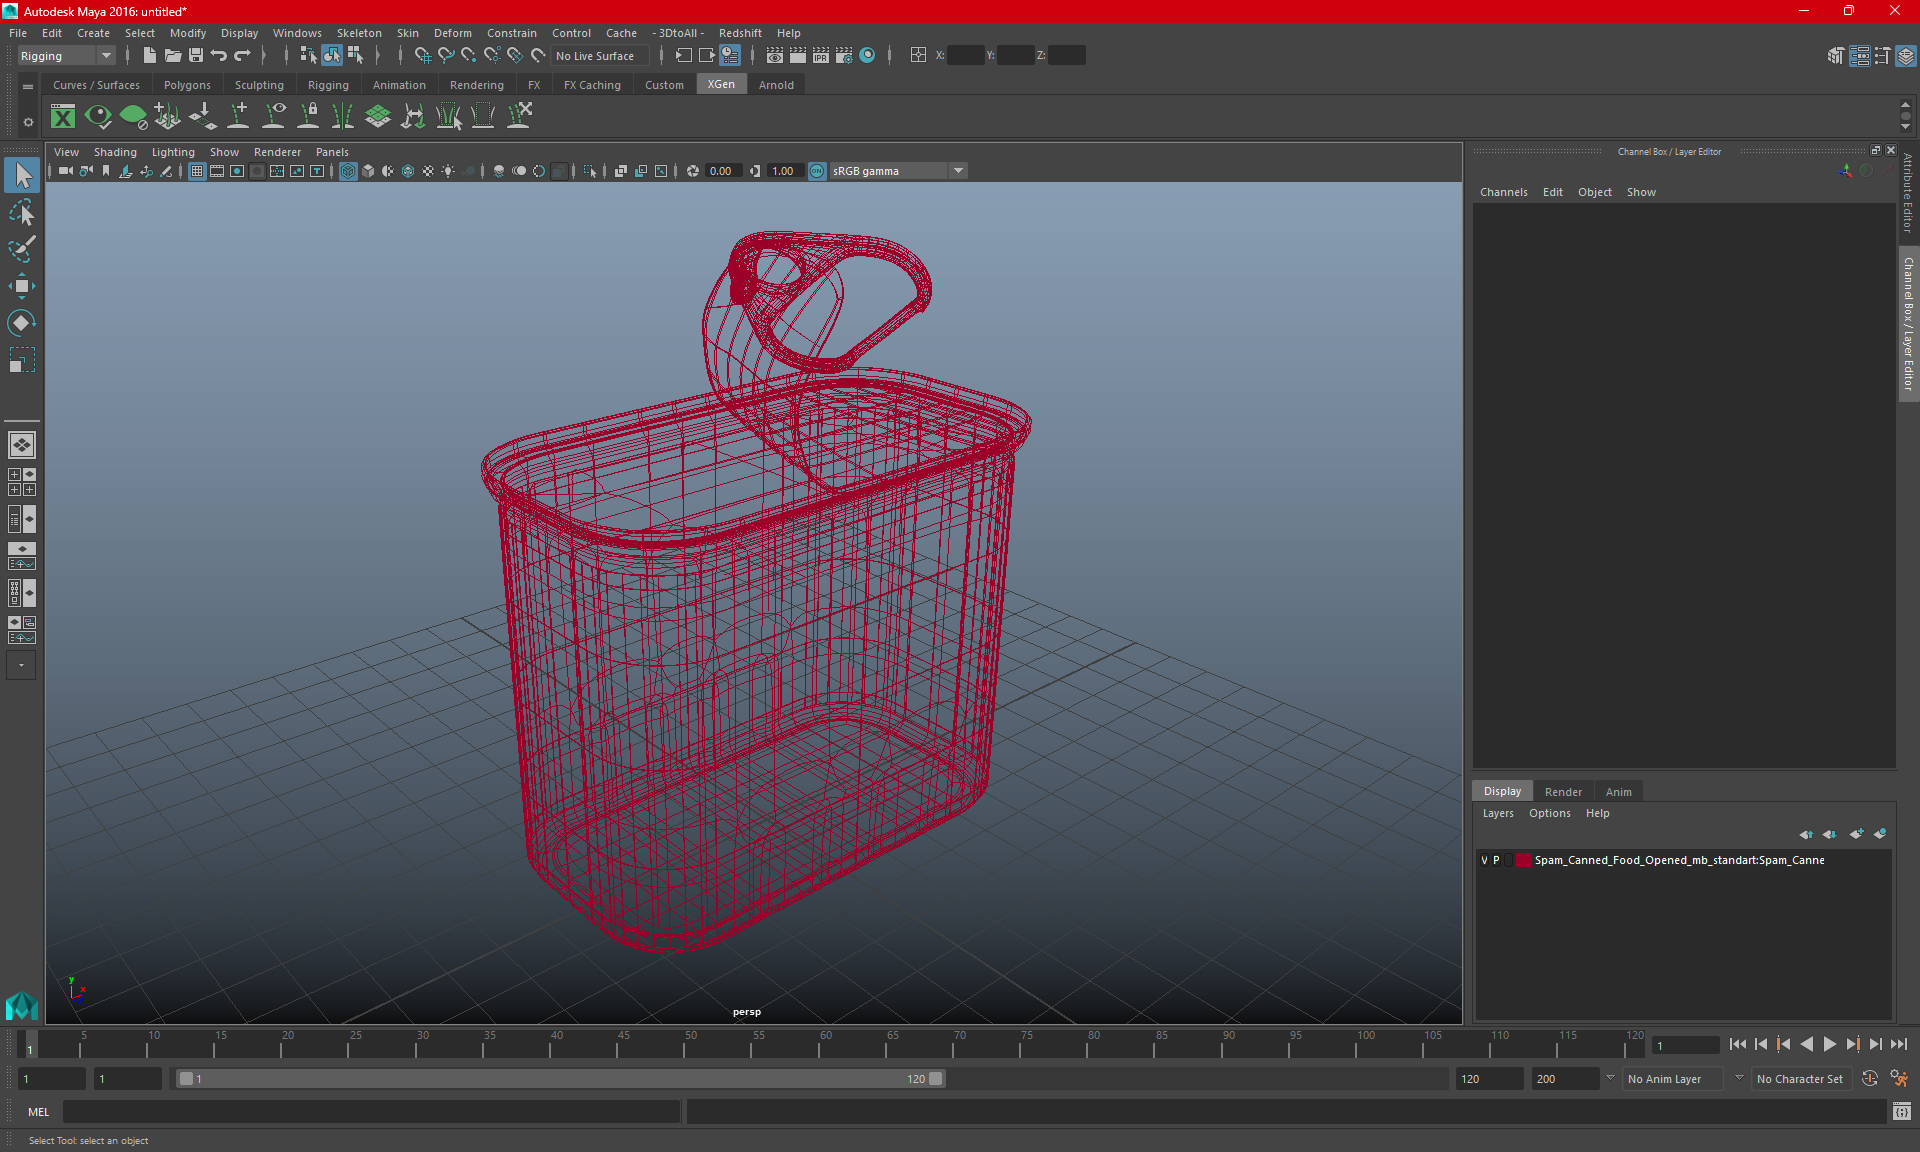This screenshot has height=1152, width=1920.
Task: Click the time range slider bar
Action: tap(560, 1079)
